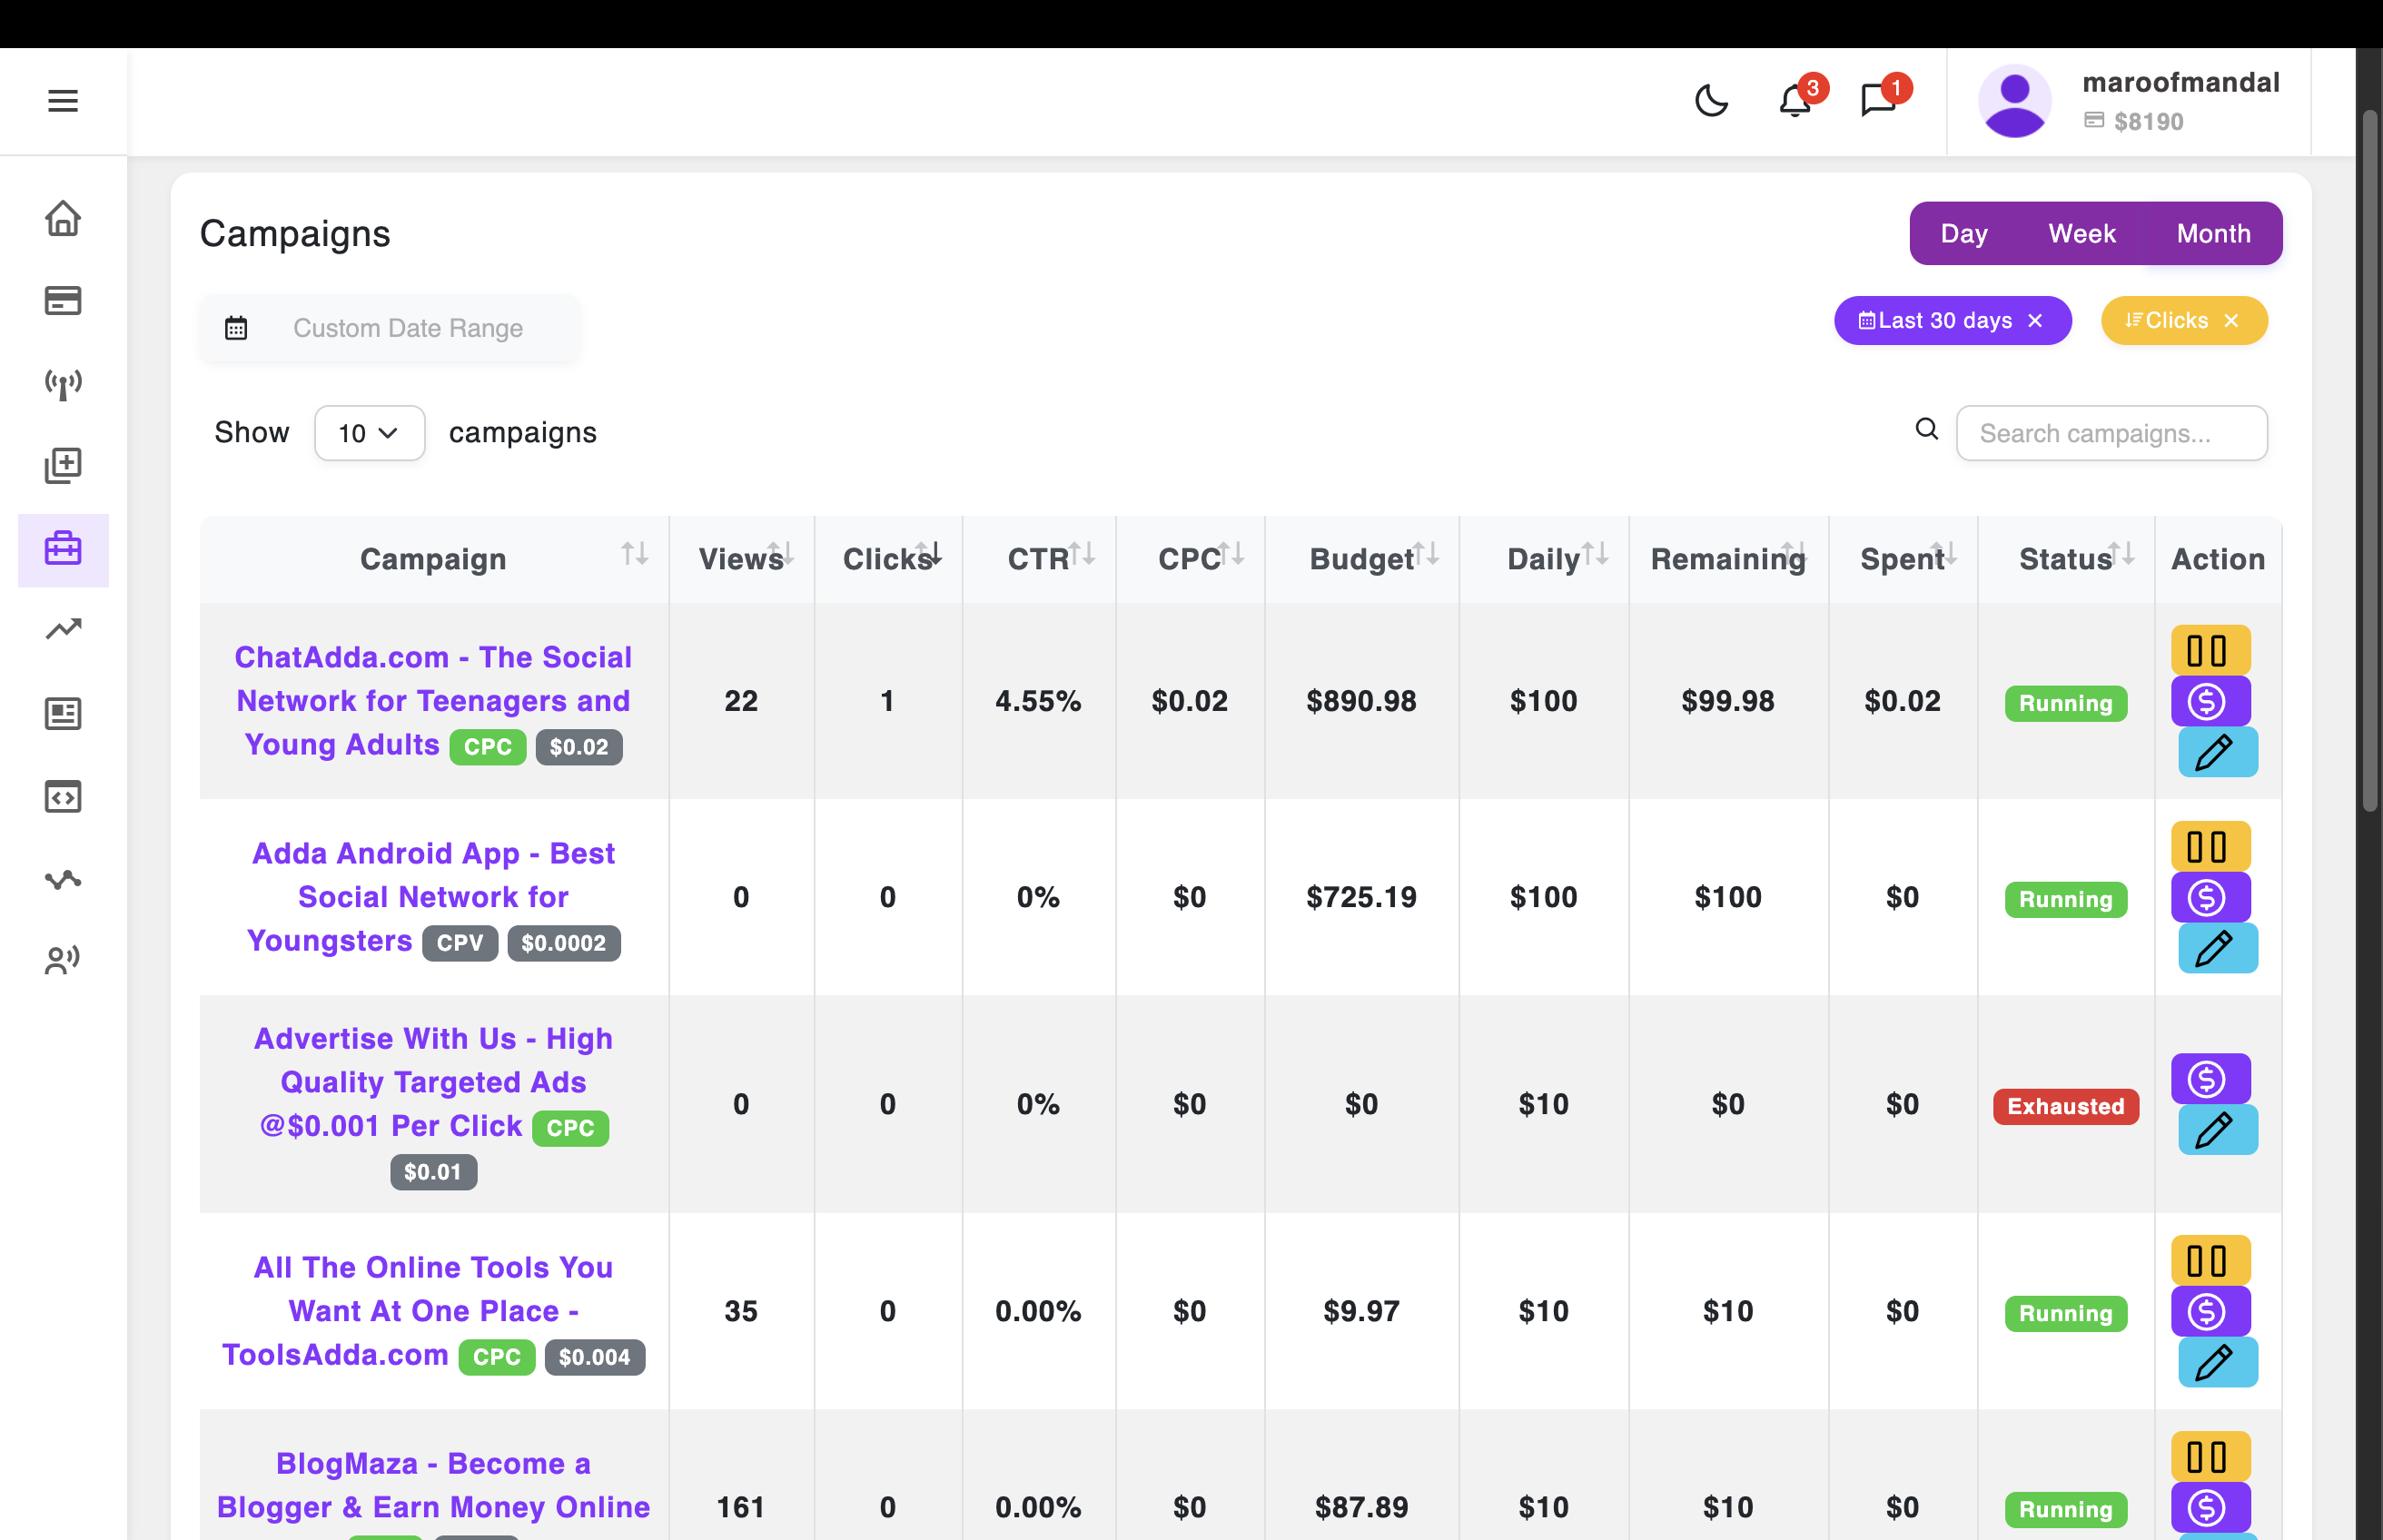Screen dimensions: 2383x1540
Task: Go to home icon in sidebar
Action: click(x=62, y=218)
